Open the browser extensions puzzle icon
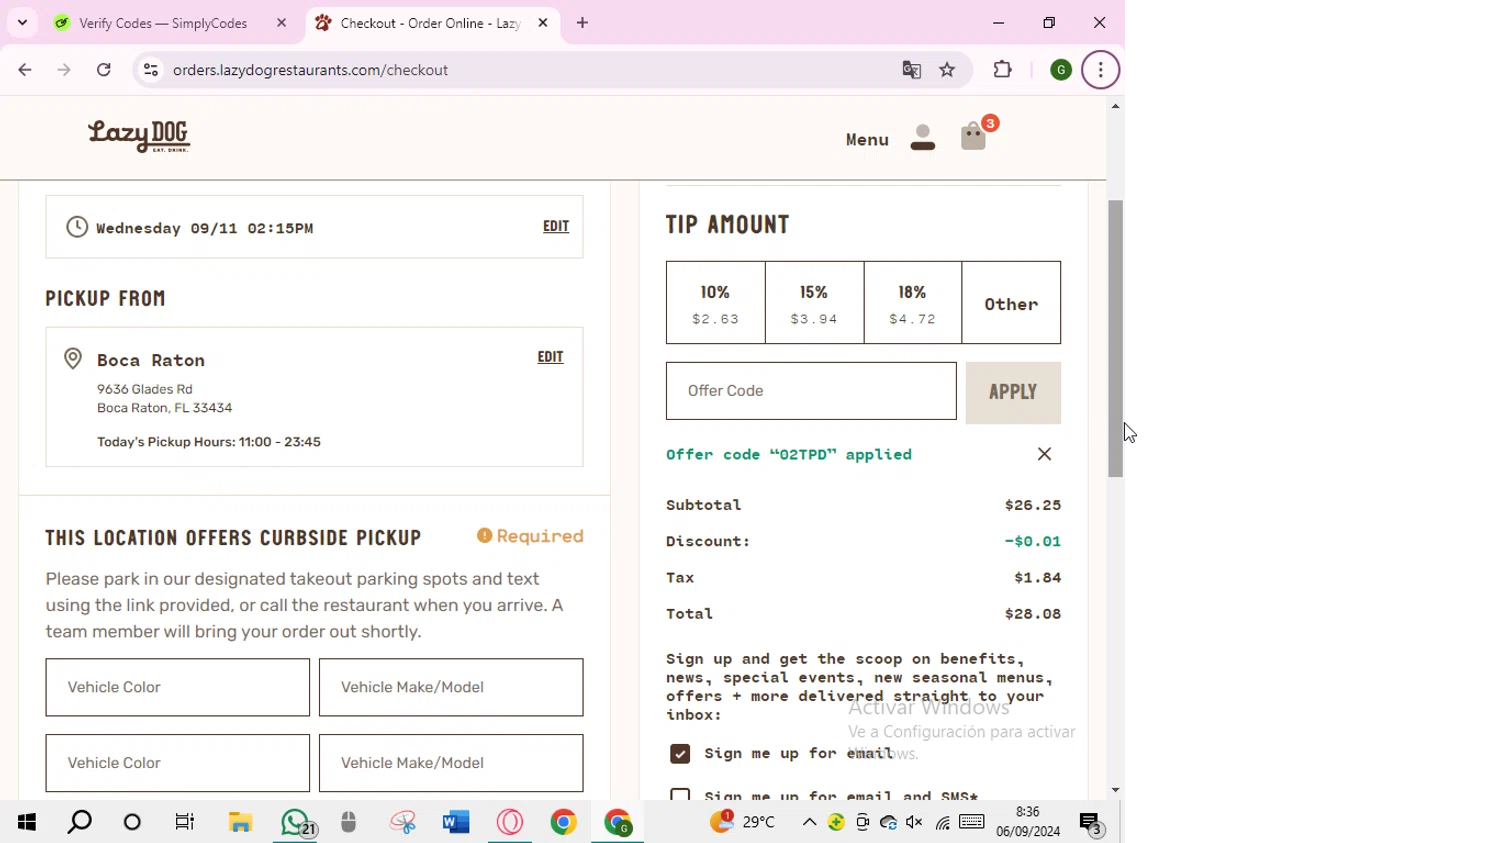This screenshot has height=843, width=1500. pos(1002,70)
